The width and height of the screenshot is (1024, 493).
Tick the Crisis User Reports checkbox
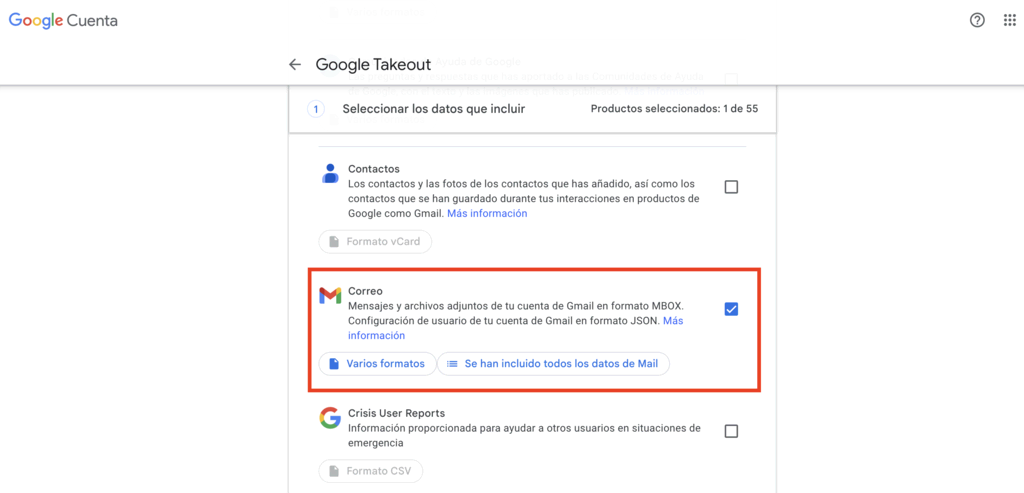tap(731, 431)
